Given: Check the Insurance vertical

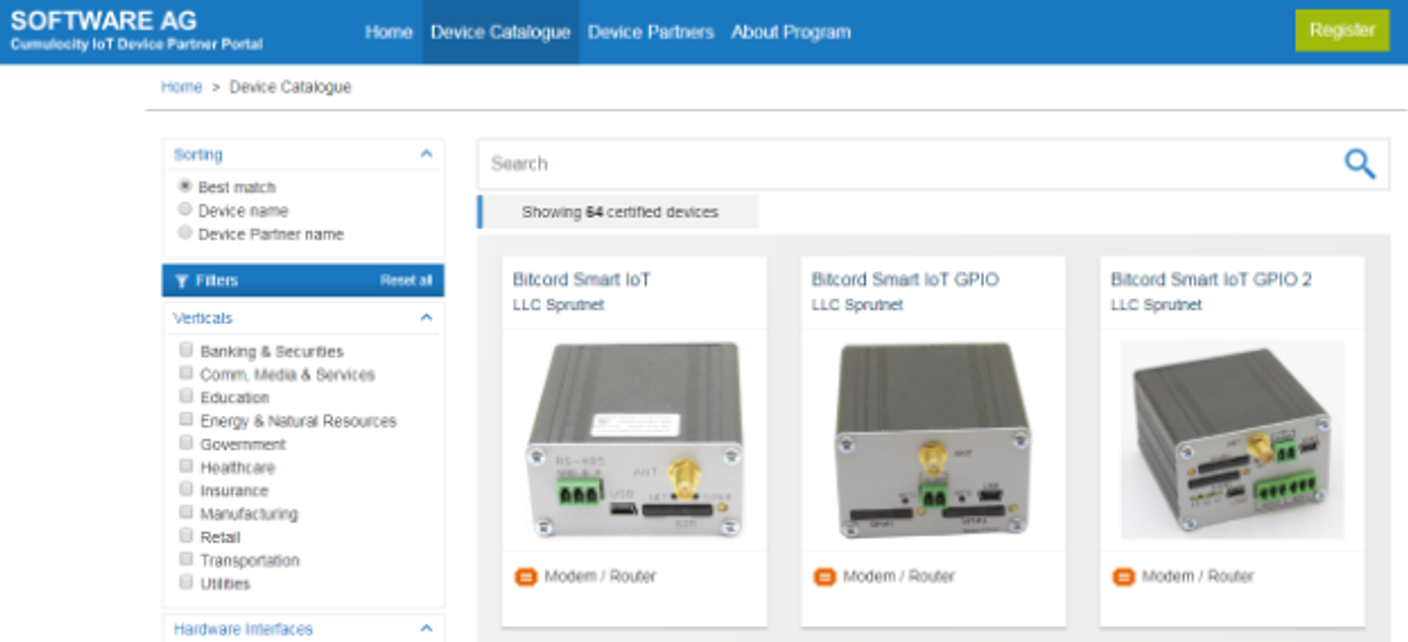Looking at the screenshot, I should (x=186, y=489).
